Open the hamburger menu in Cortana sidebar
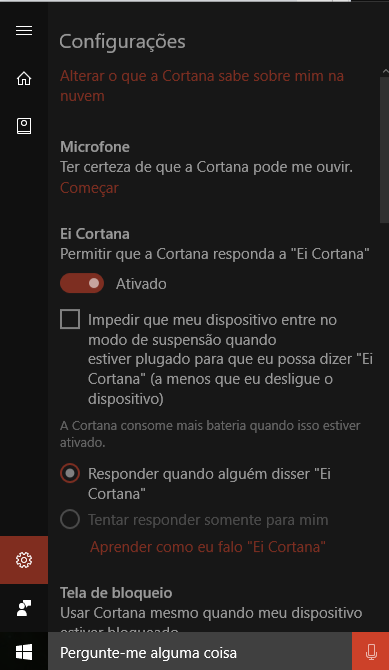 (24, 31)
